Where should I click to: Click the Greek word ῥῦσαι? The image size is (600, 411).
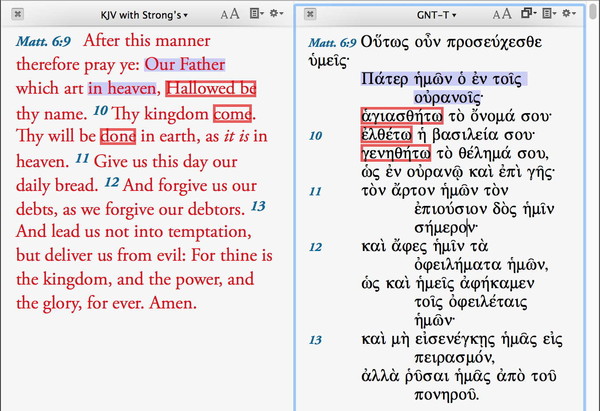pos(427,377)
